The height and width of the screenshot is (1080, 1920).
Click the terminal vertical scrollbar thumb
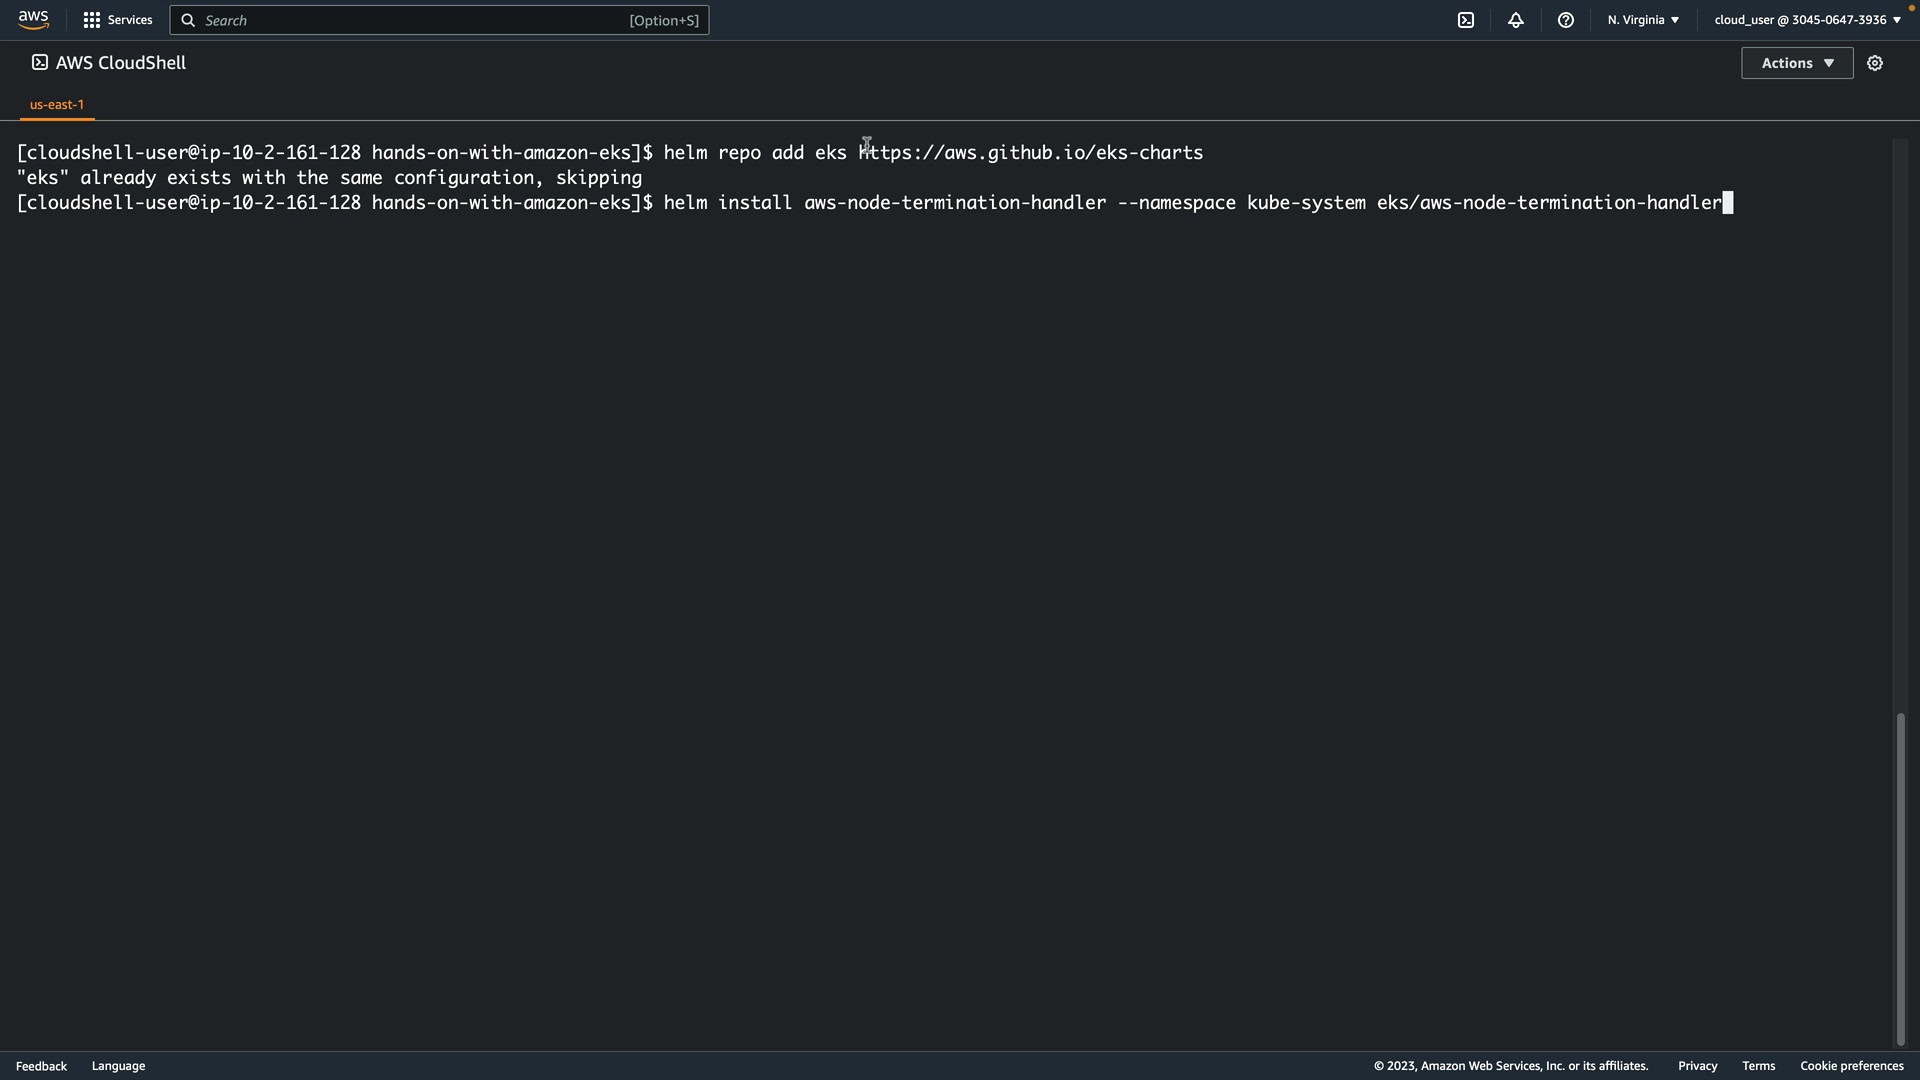point(1901,878)
